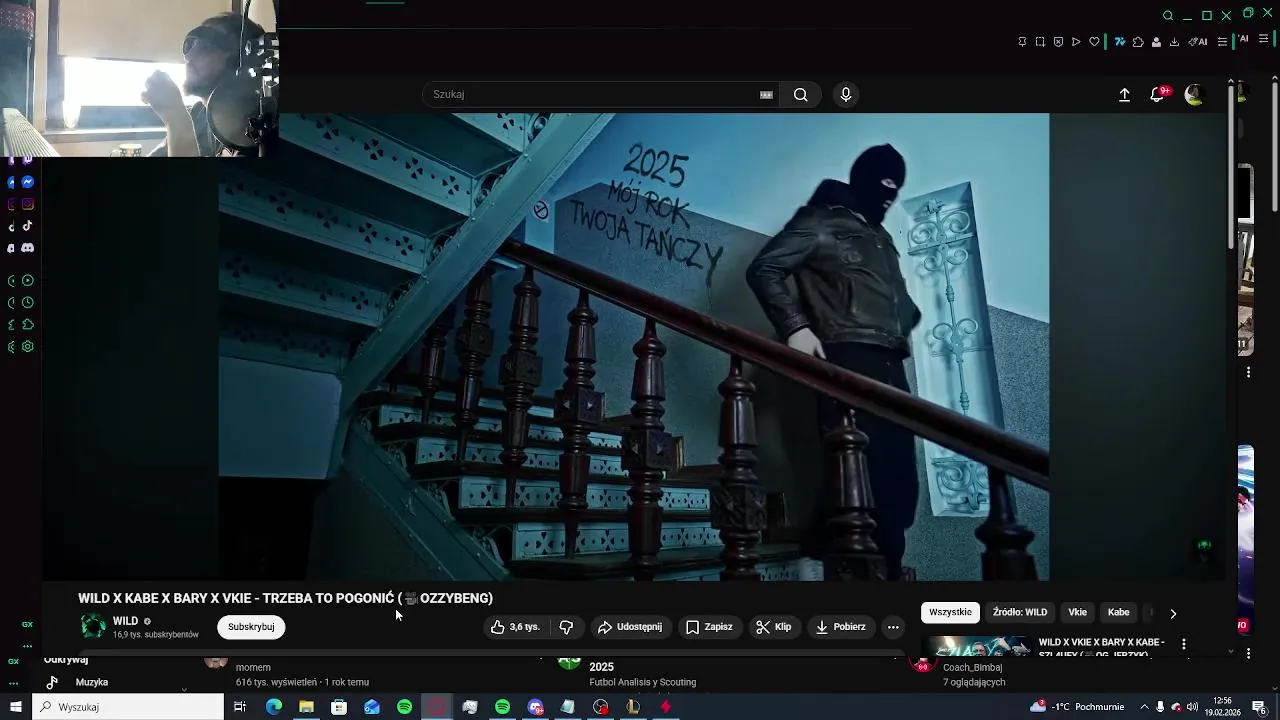The image size is (1280, 720).
Task: Click Coach_Bimbaj channel text
Action: (x=972, y=667)
